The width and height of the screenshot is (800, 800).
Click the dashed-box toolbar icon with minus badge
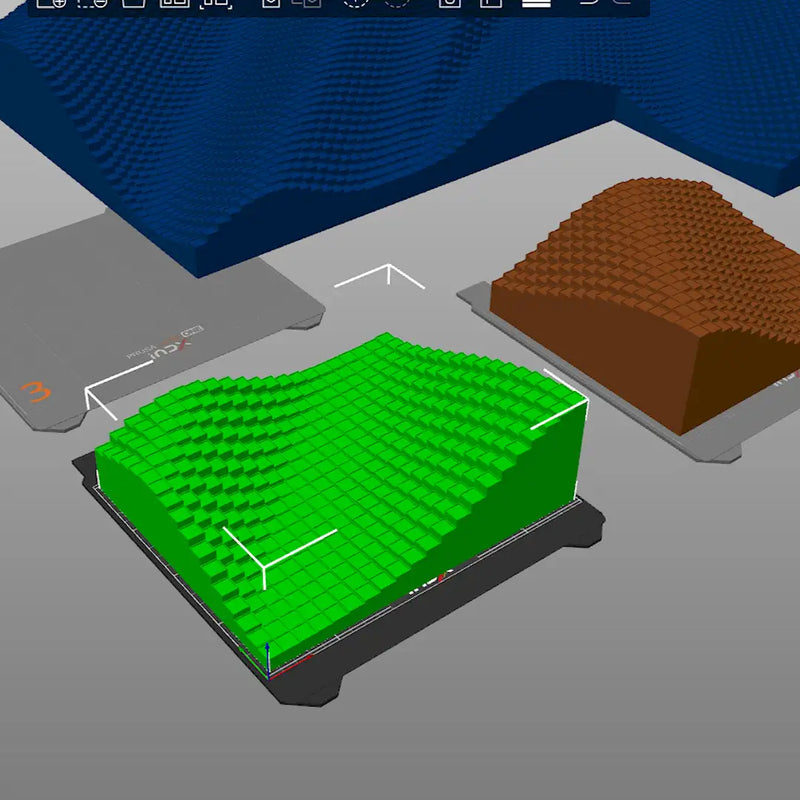point(93,3)
